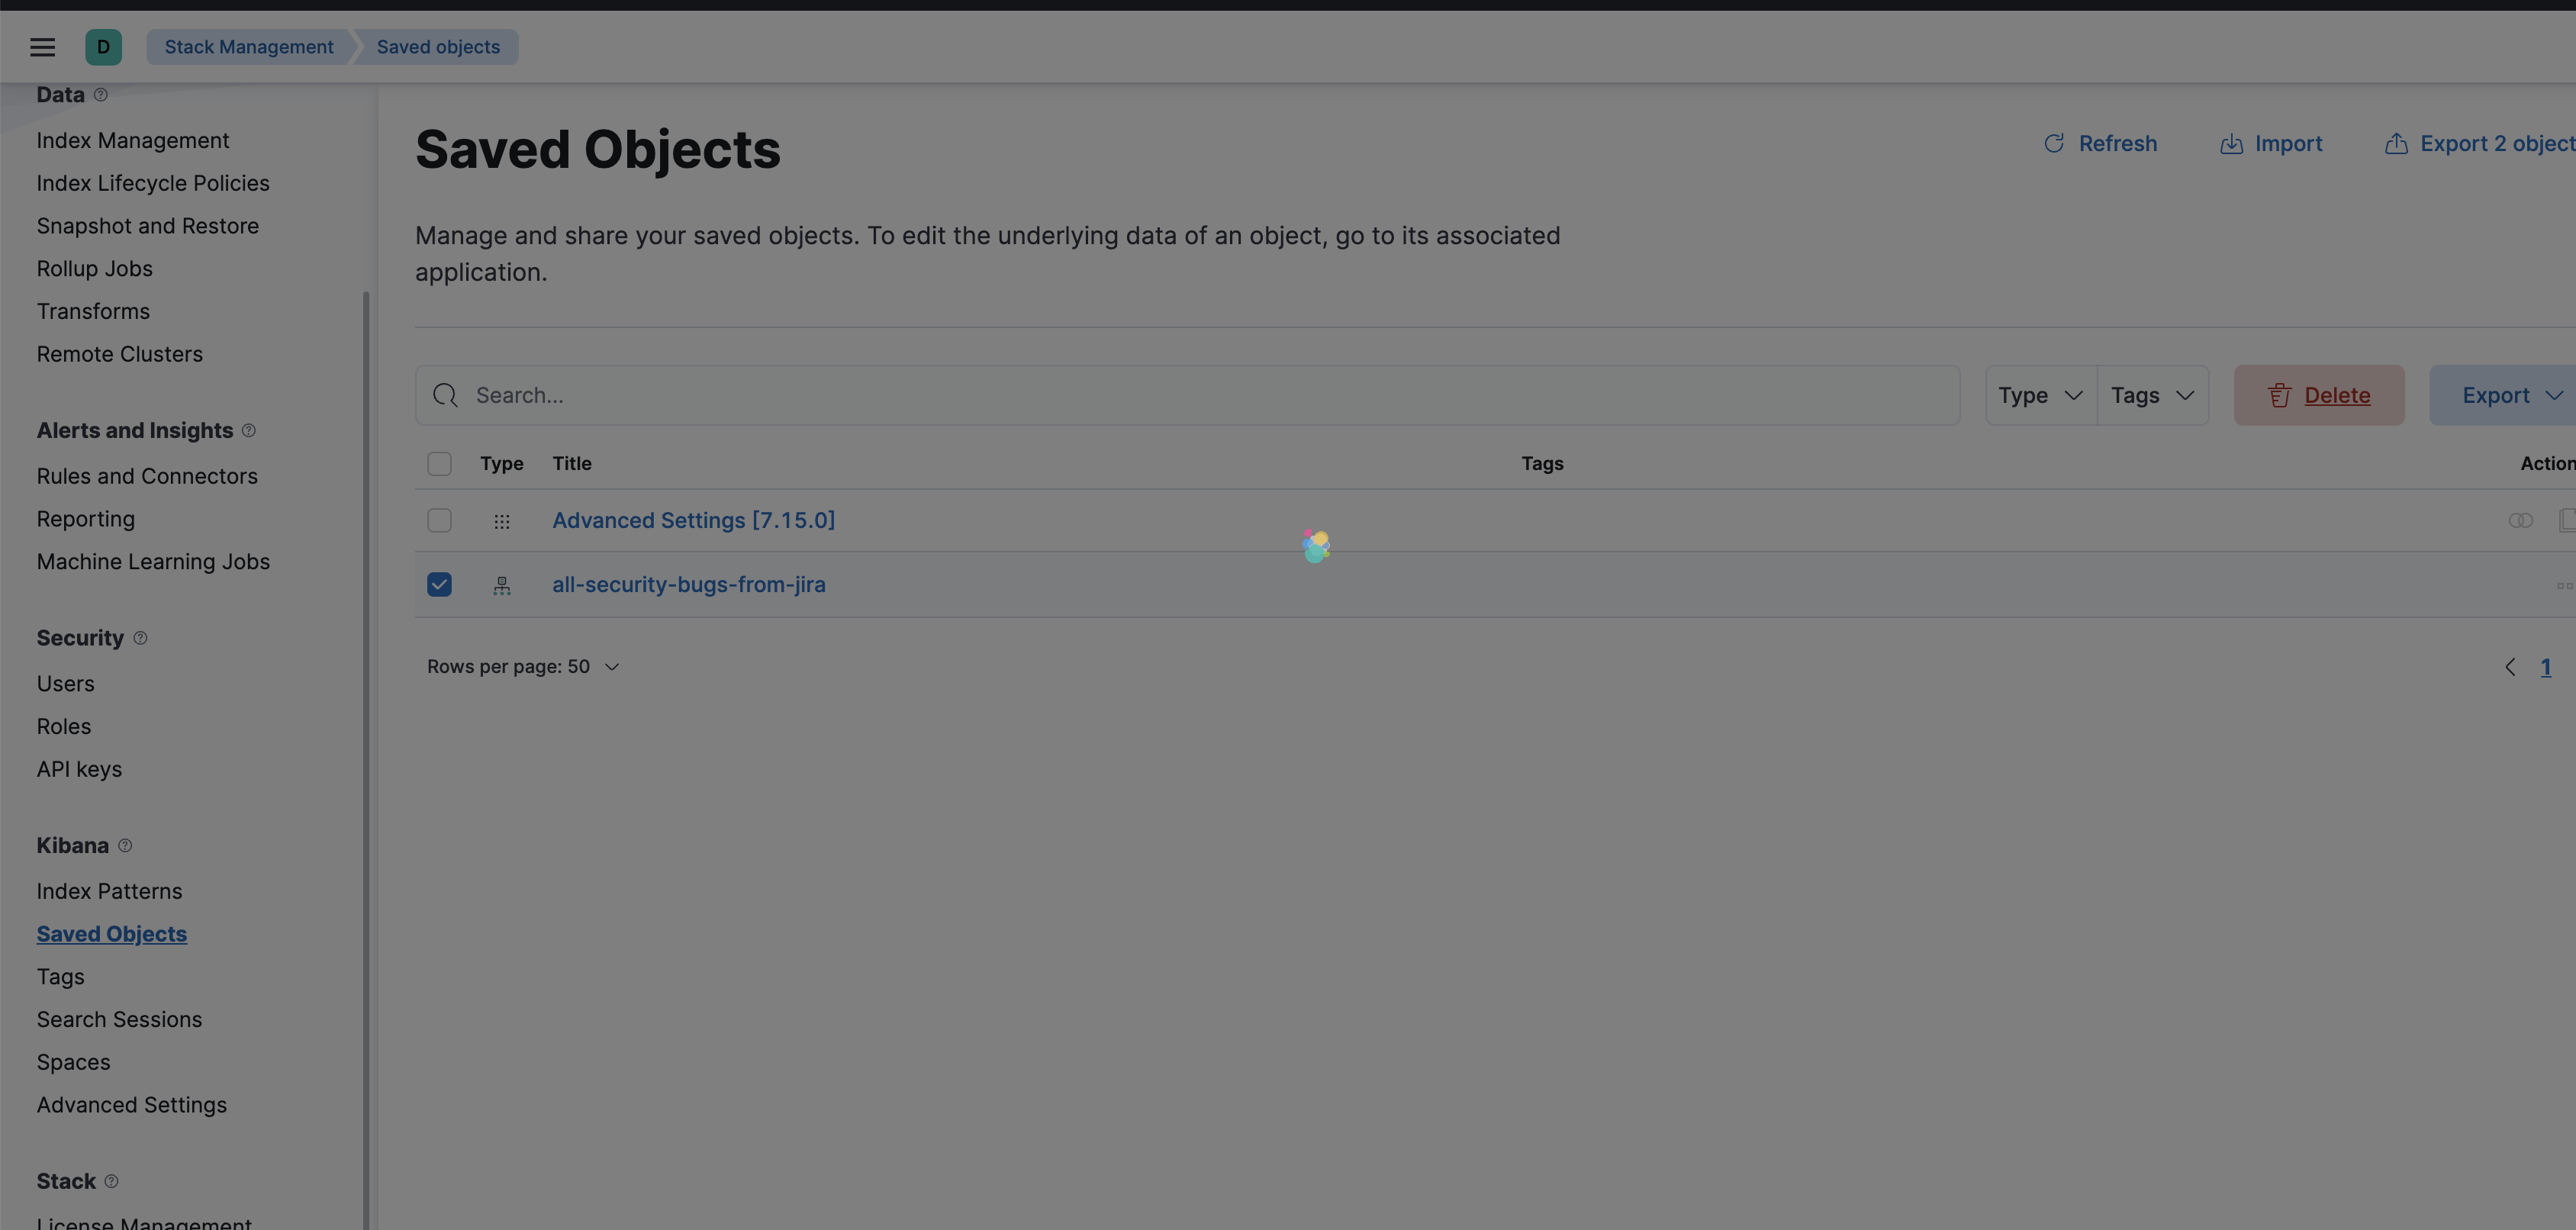This screenshot has height=1230, width=2576.
Task: Toggle the select-all checkbox in table header
Action: (439, 464)
